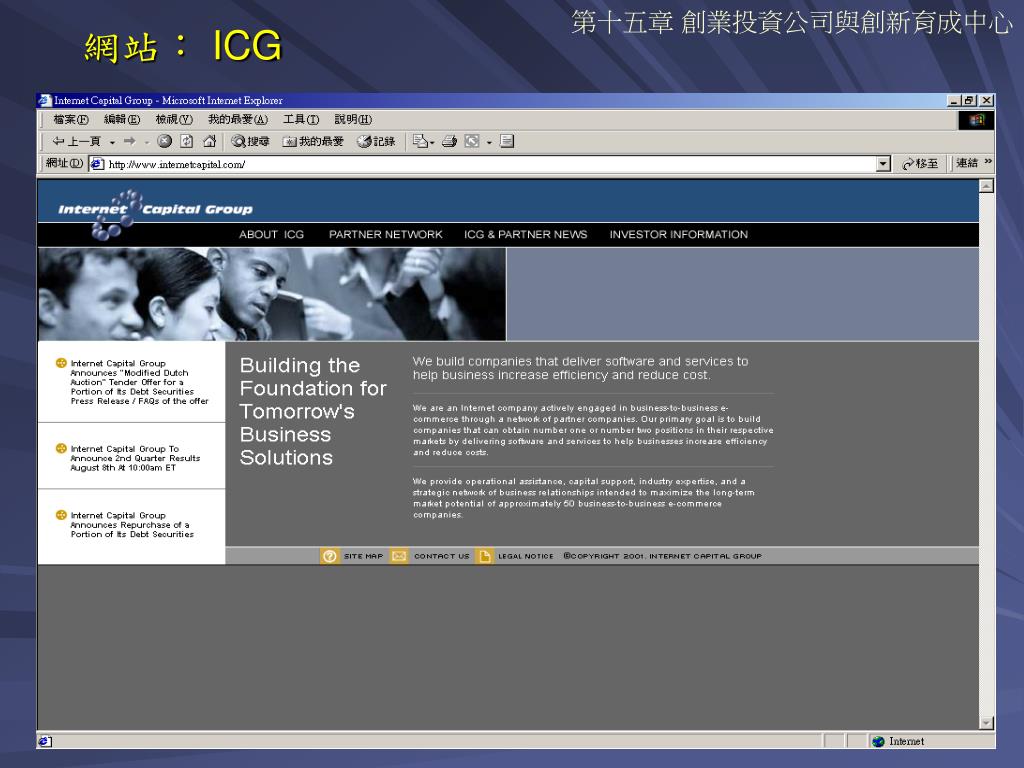The width and height of the screenshot is (1024, 768).
Task: Open the ABOUT ICG page
Action: [271, 234]
